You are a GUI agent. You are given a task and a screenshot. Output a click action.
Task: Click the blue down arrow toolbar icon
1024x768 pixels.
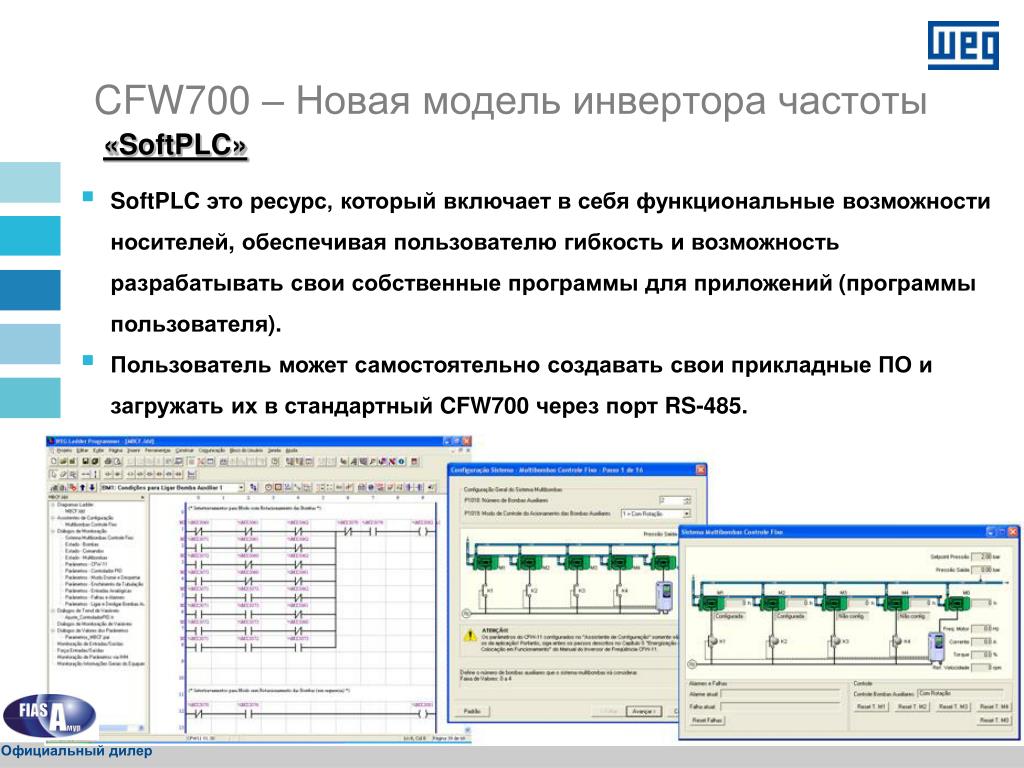click(x=91, y=487)
